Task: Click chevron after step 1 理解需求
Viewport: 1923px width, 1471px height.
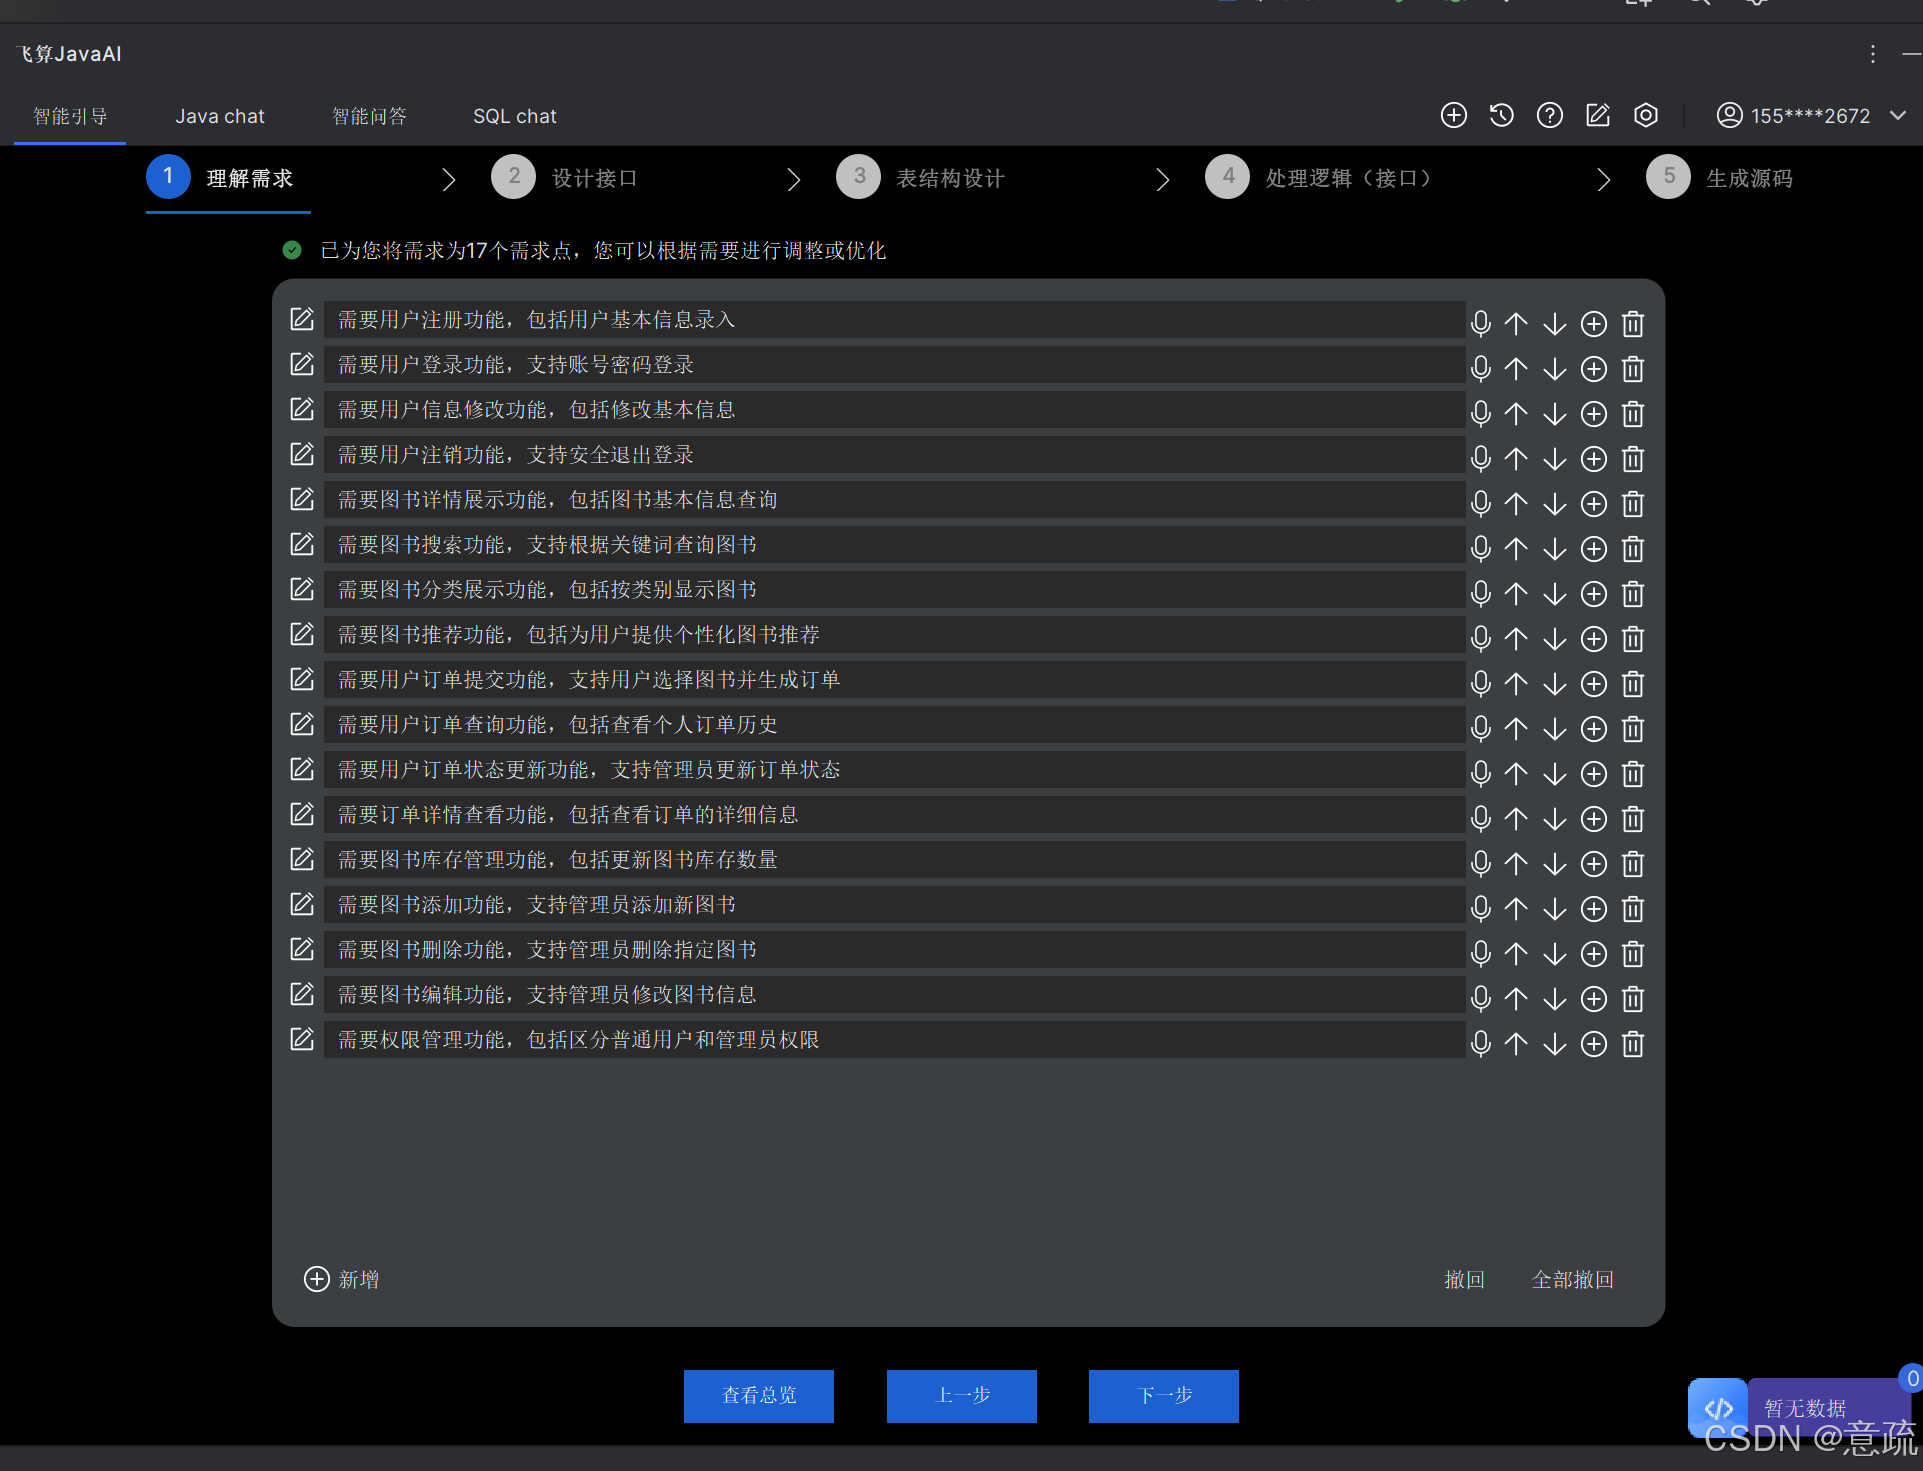Action: [449, 179]
